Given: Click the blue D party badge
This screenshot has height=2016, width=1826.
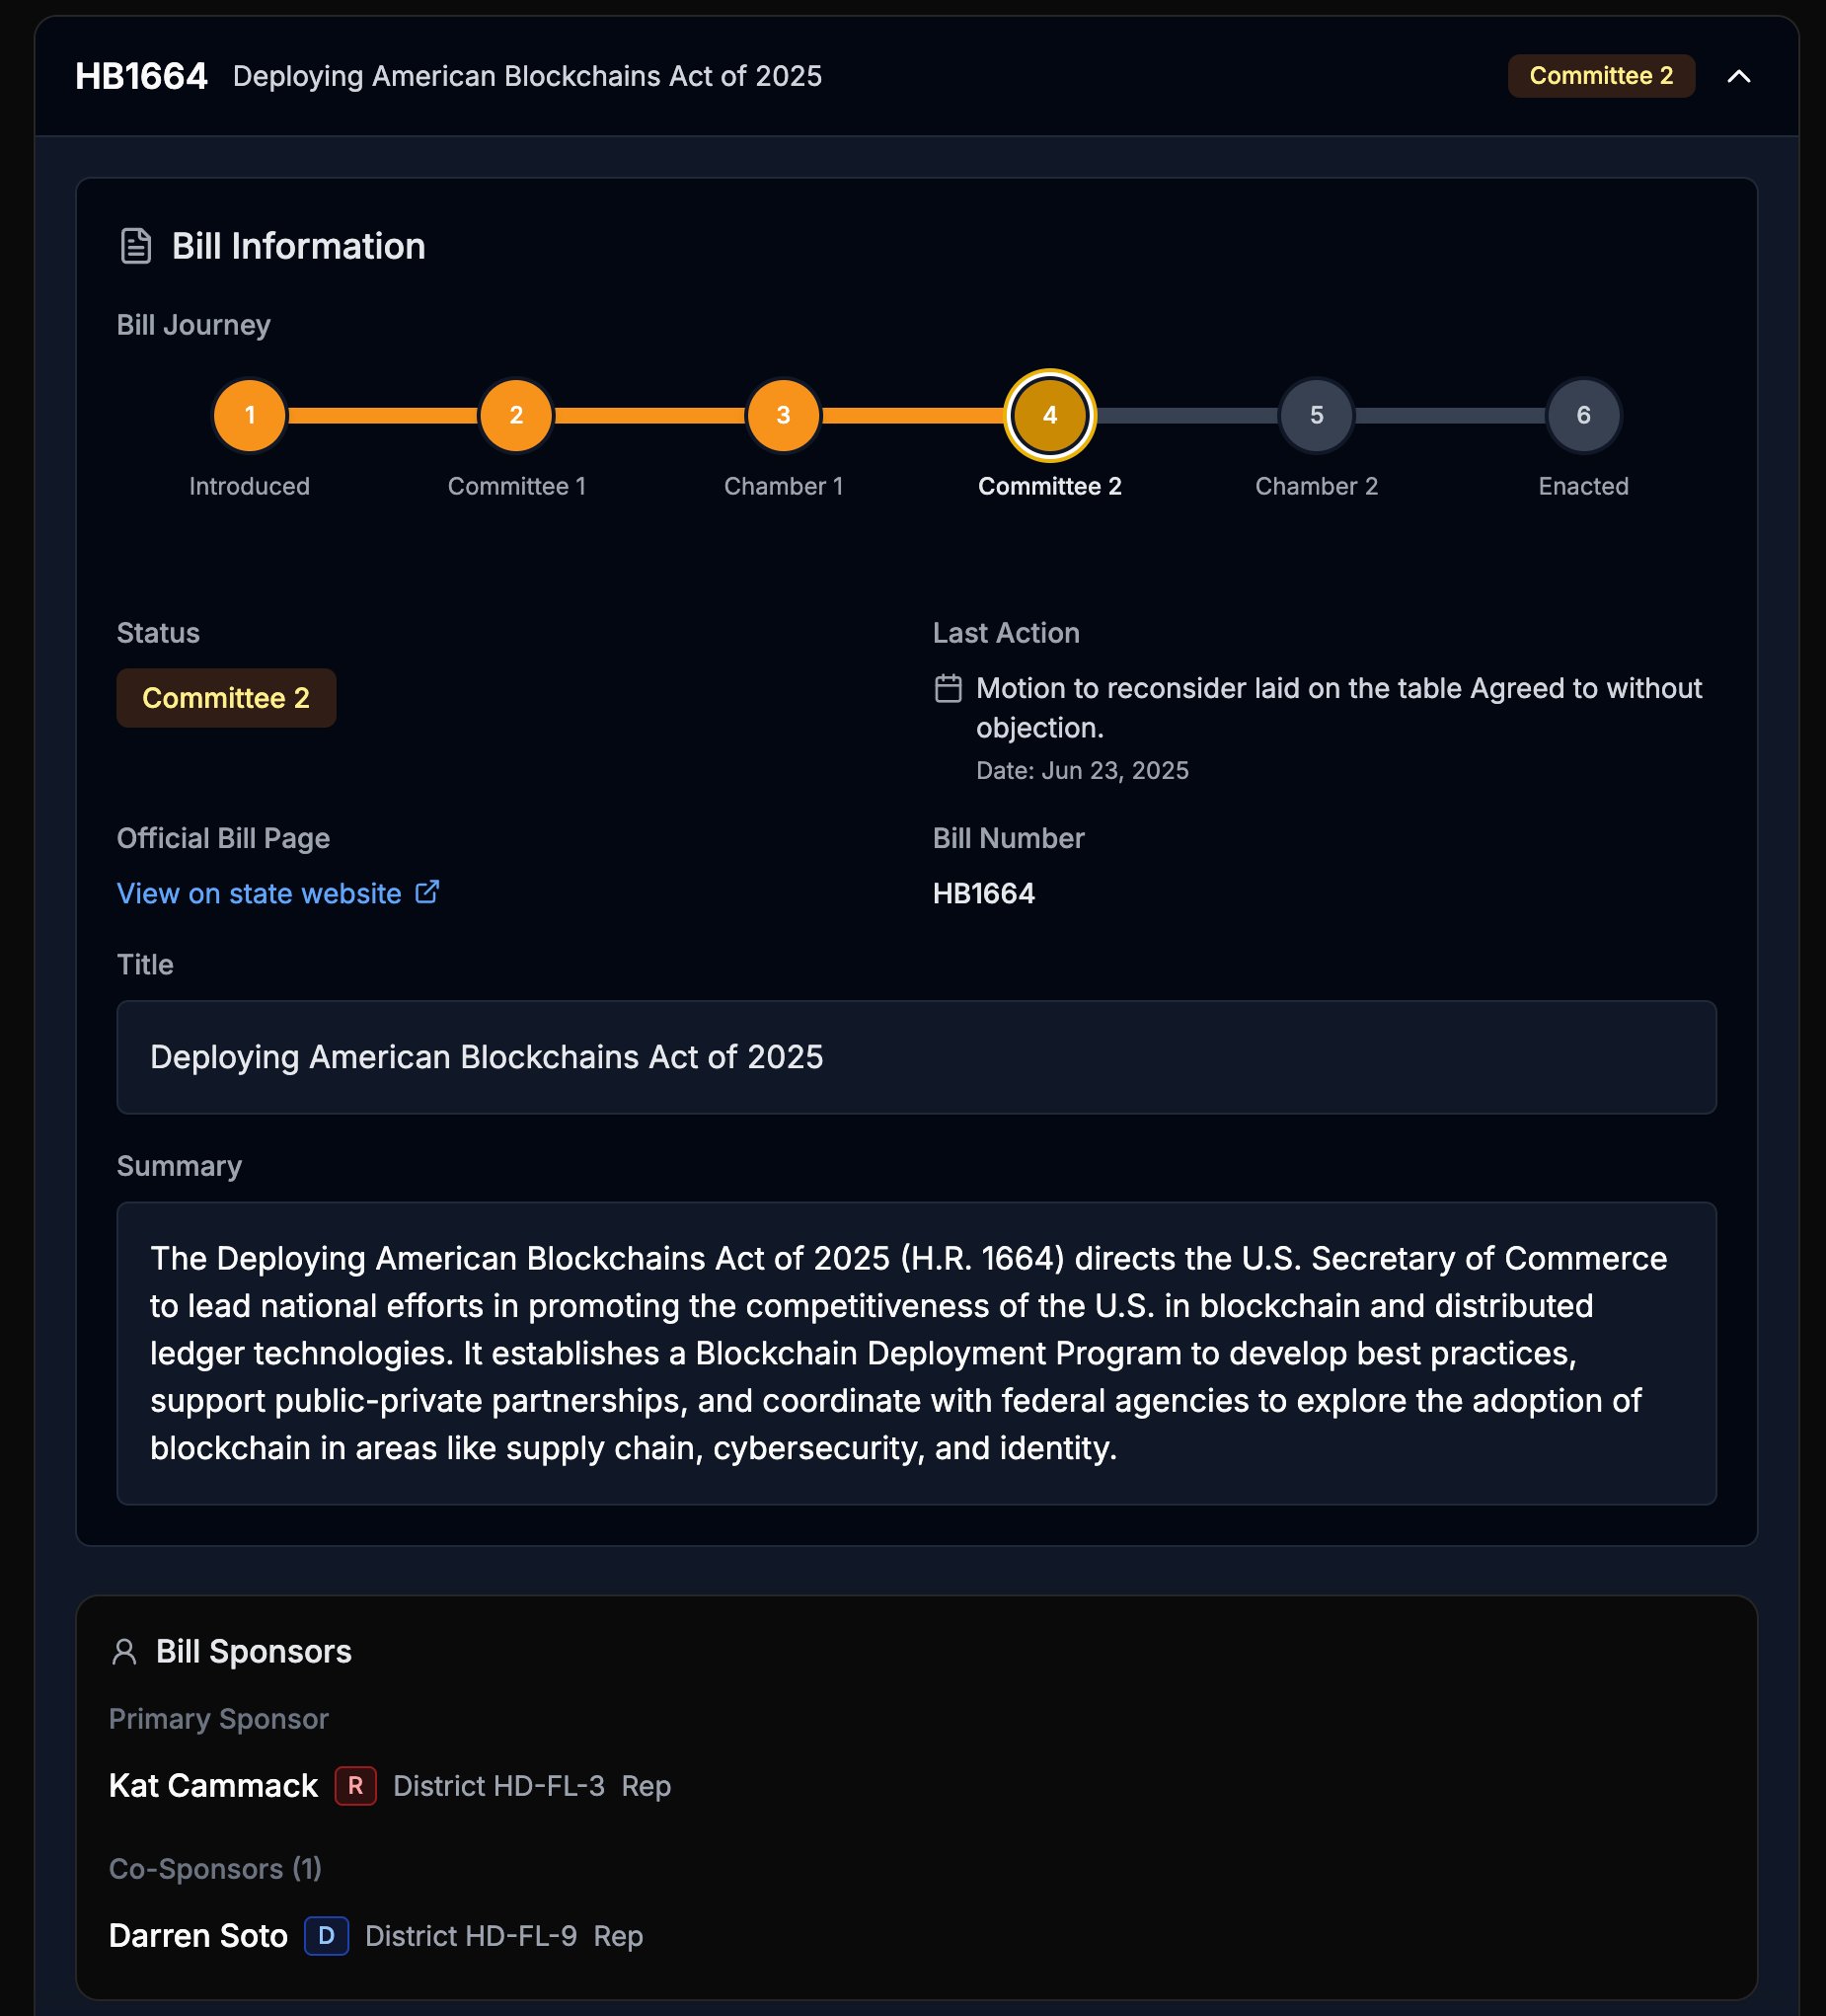Looking at the screenshot, I should coord(326,1936).
